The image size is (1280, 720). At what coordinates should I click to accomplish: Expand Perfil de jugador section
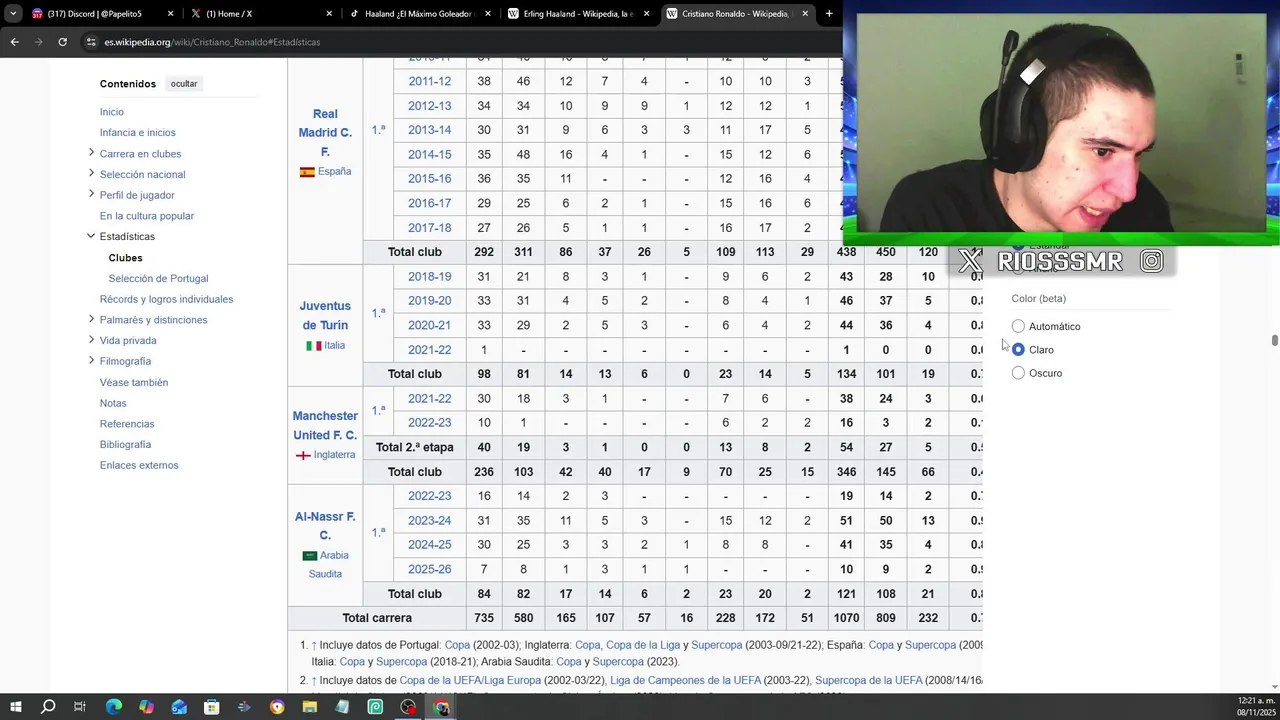point(91,194)
